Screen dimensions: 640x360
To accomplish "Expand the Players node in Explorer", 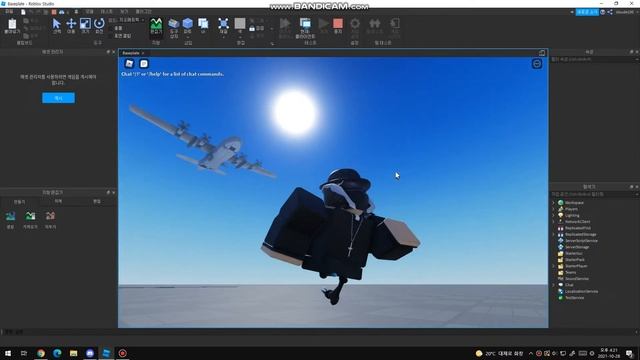I will click(554, 209).
